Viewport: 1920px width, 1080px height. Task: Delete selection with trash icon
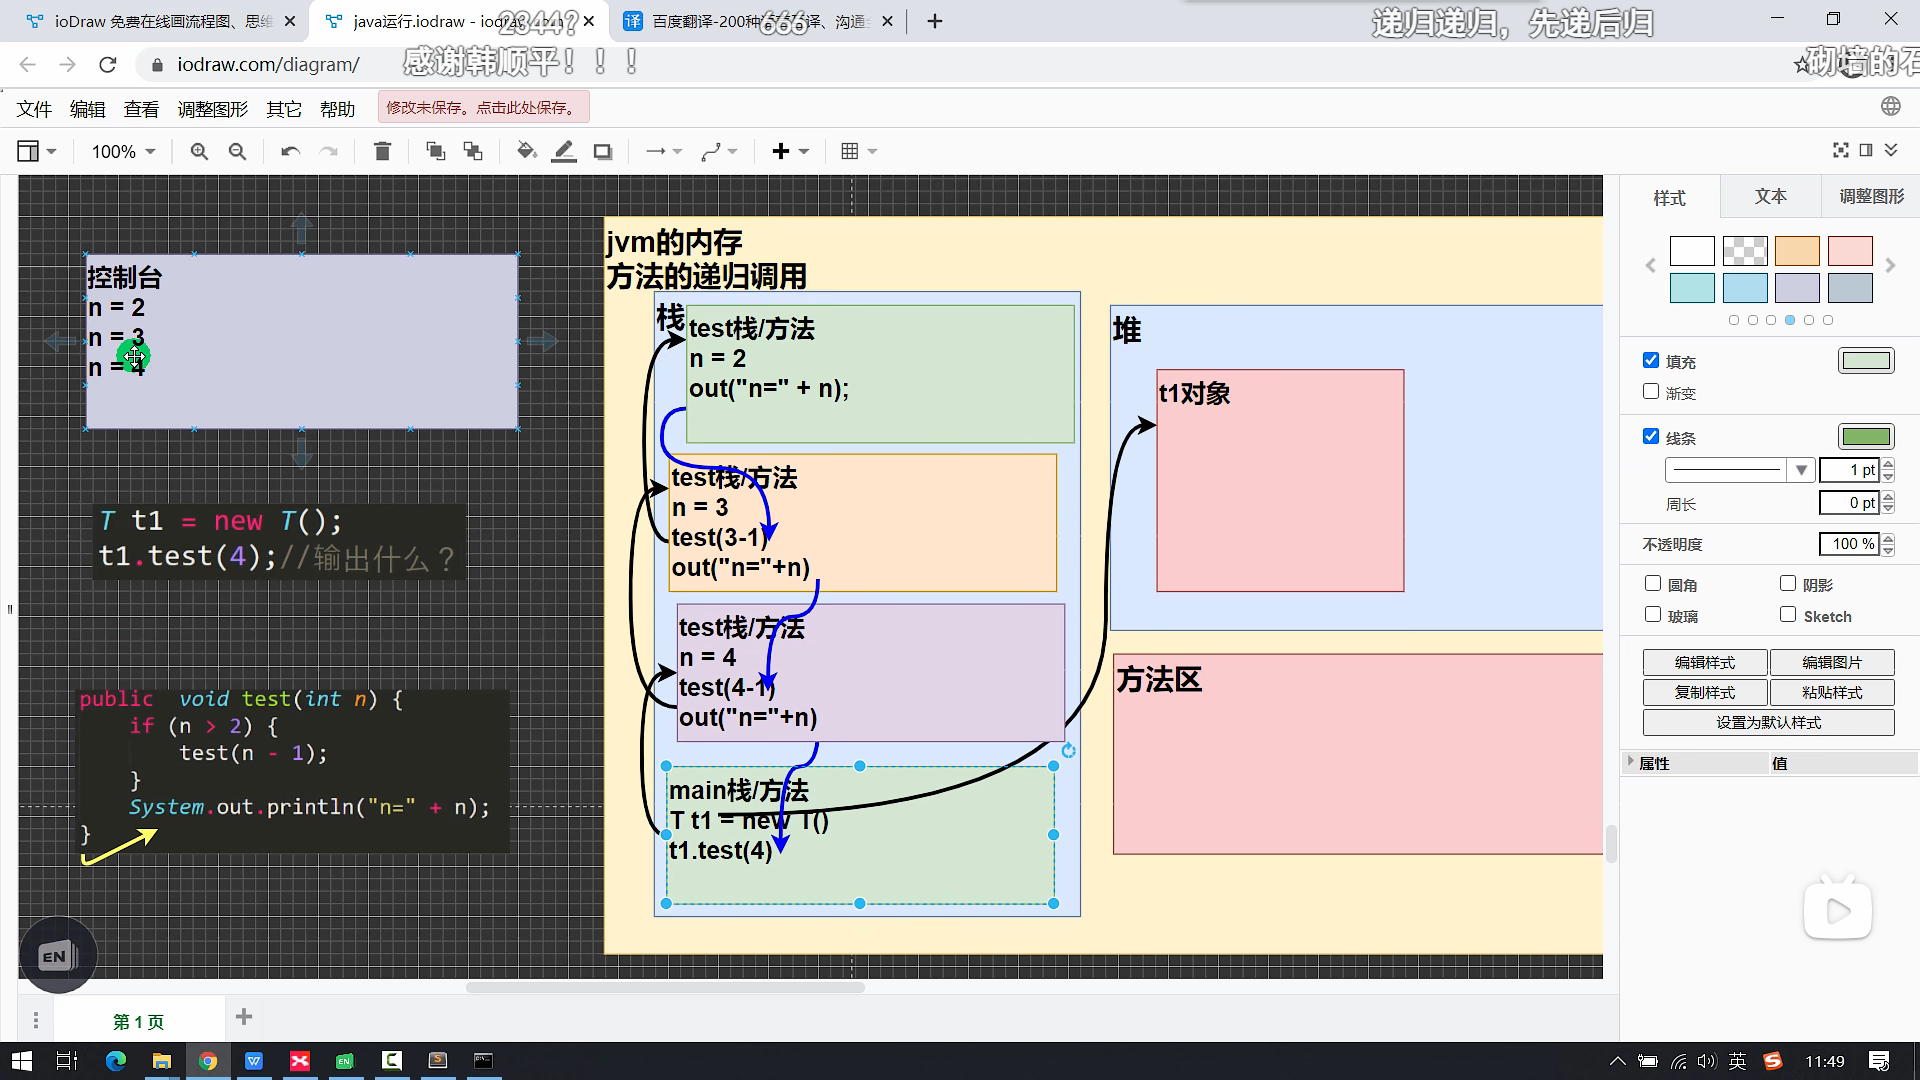point(382,151)
